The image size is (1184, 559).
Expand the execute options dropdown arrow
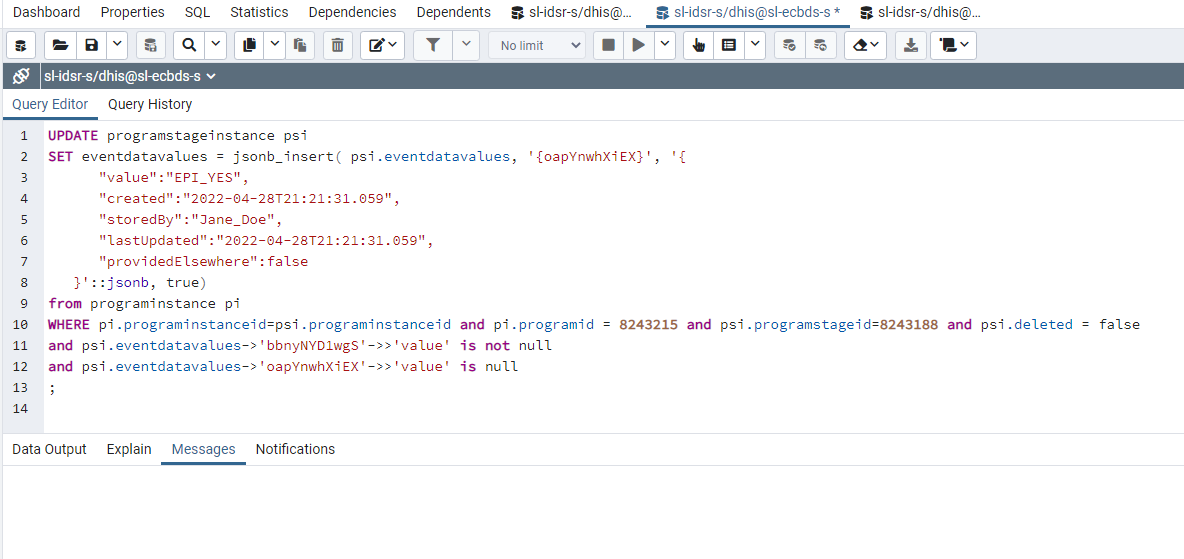pos(664,45)
